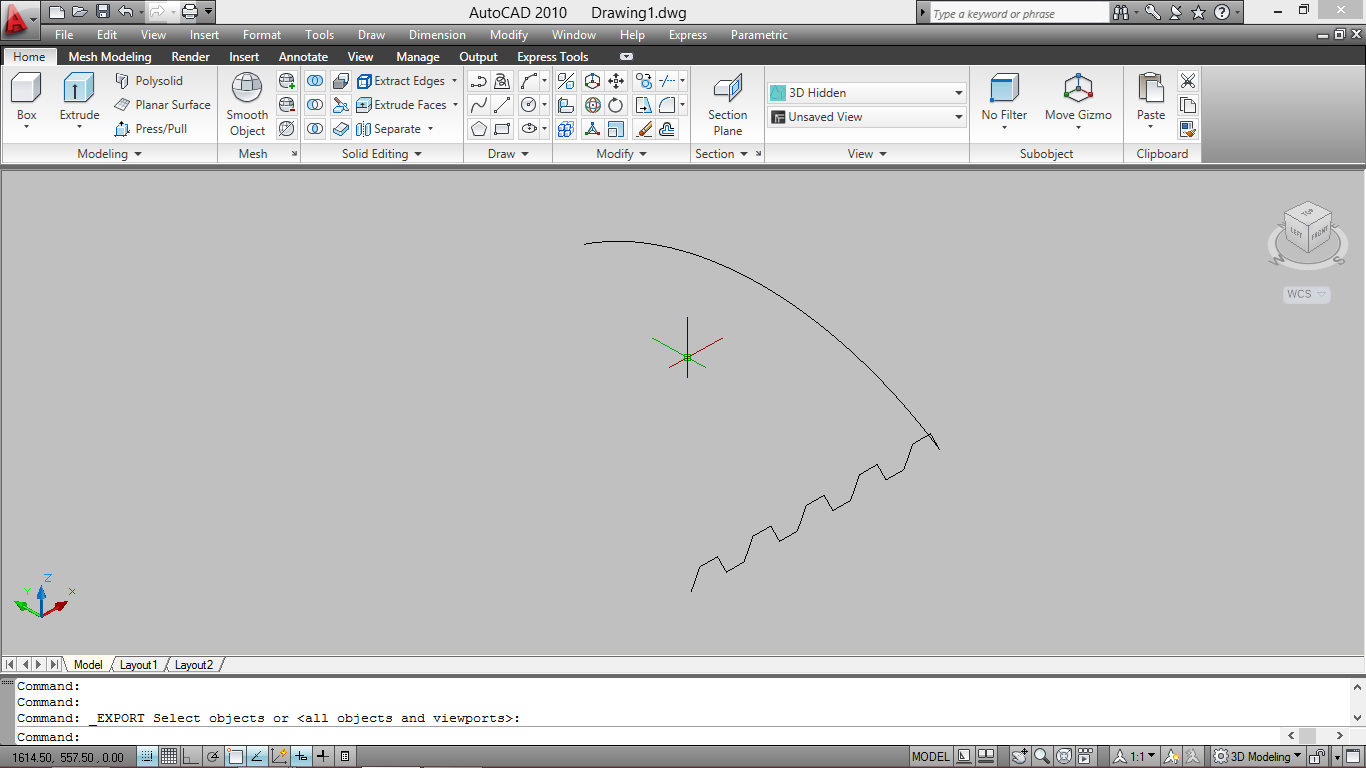Toggle Polar Tracking in status bar
The height and width of the screenshot is (768, 1366).
pyautogui.click(x=213, y=757)
